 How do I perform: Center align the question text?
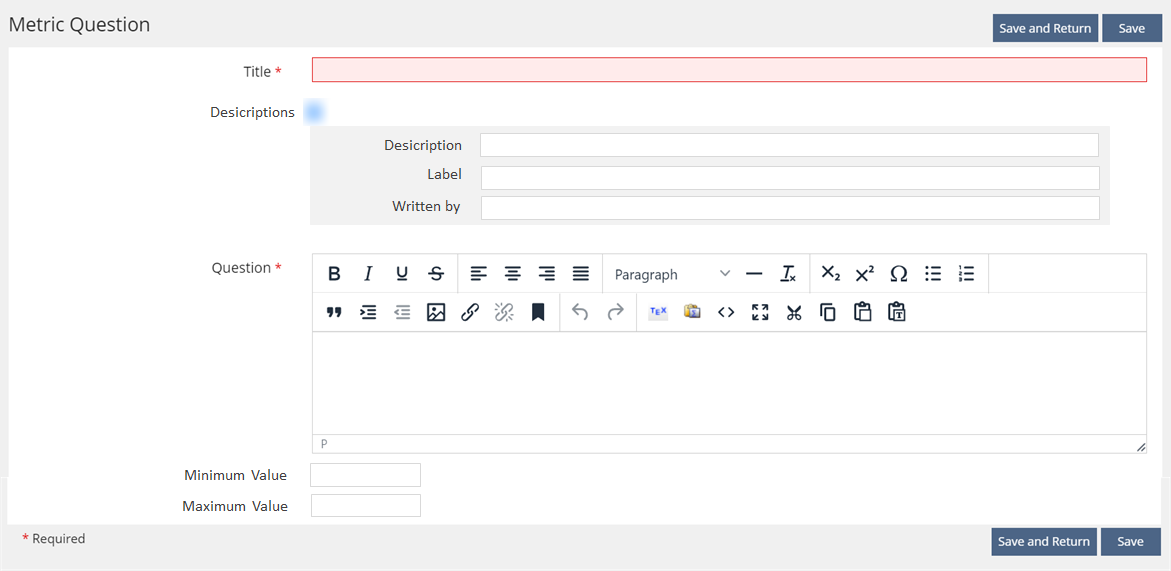pyautogui.click(x=513, y=274)
